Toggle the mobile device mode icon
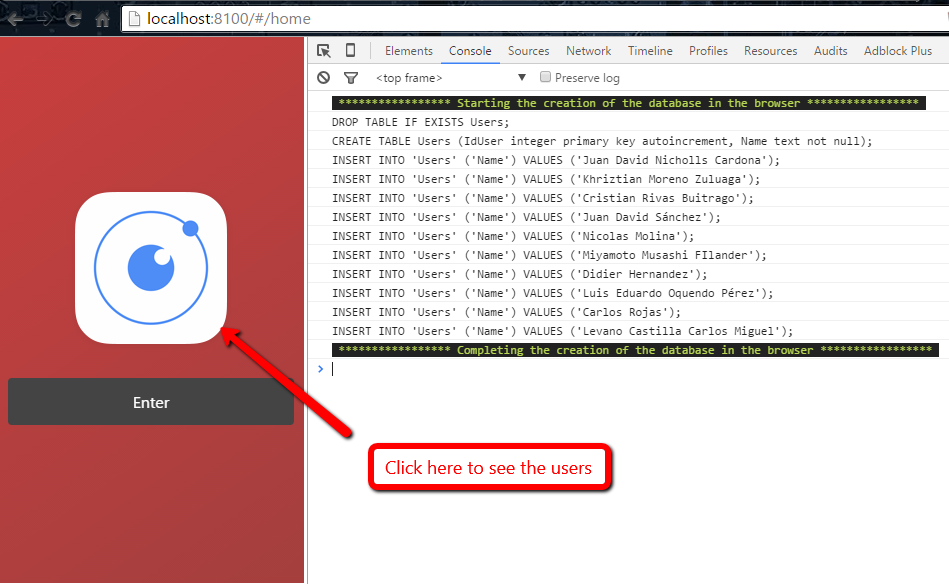This screenshot has width=949, height=584. 350,50
